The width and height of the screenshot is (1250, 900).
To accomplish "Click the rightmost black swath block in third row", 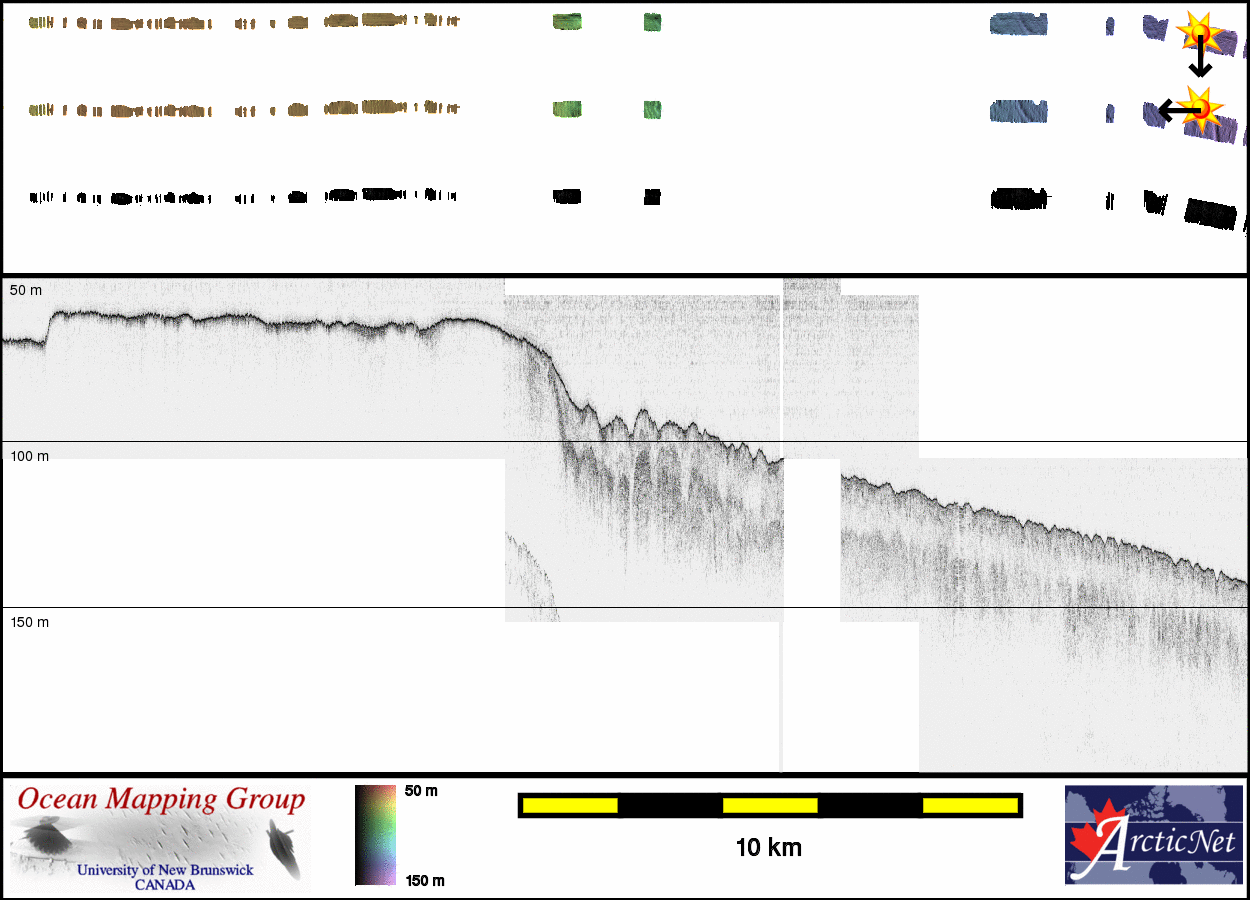I will [x=1211, y=214].
